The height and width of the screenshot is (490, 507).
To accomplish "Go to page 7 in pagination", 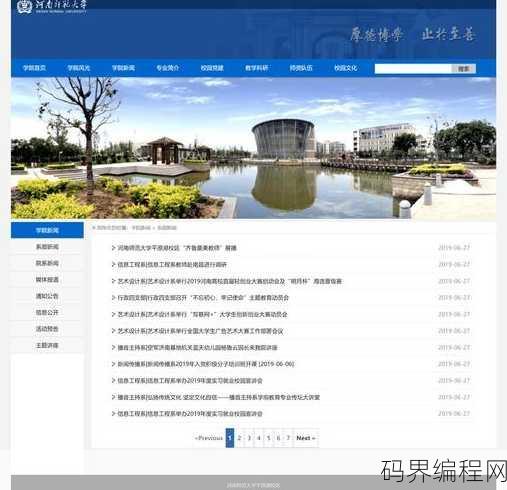I will coord(288,438).
